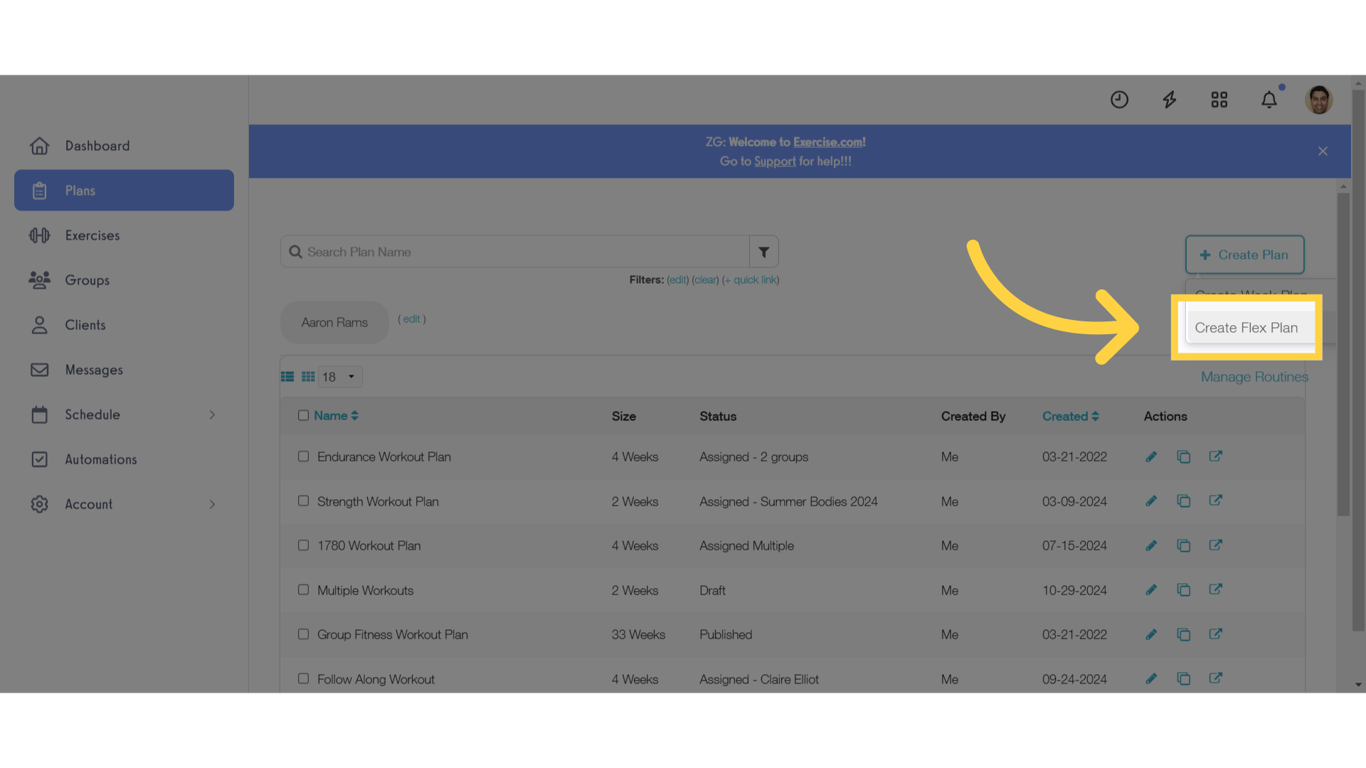
Task: Duplicate the Group Fitness Workout Plan
Action: pos(1184,634)
